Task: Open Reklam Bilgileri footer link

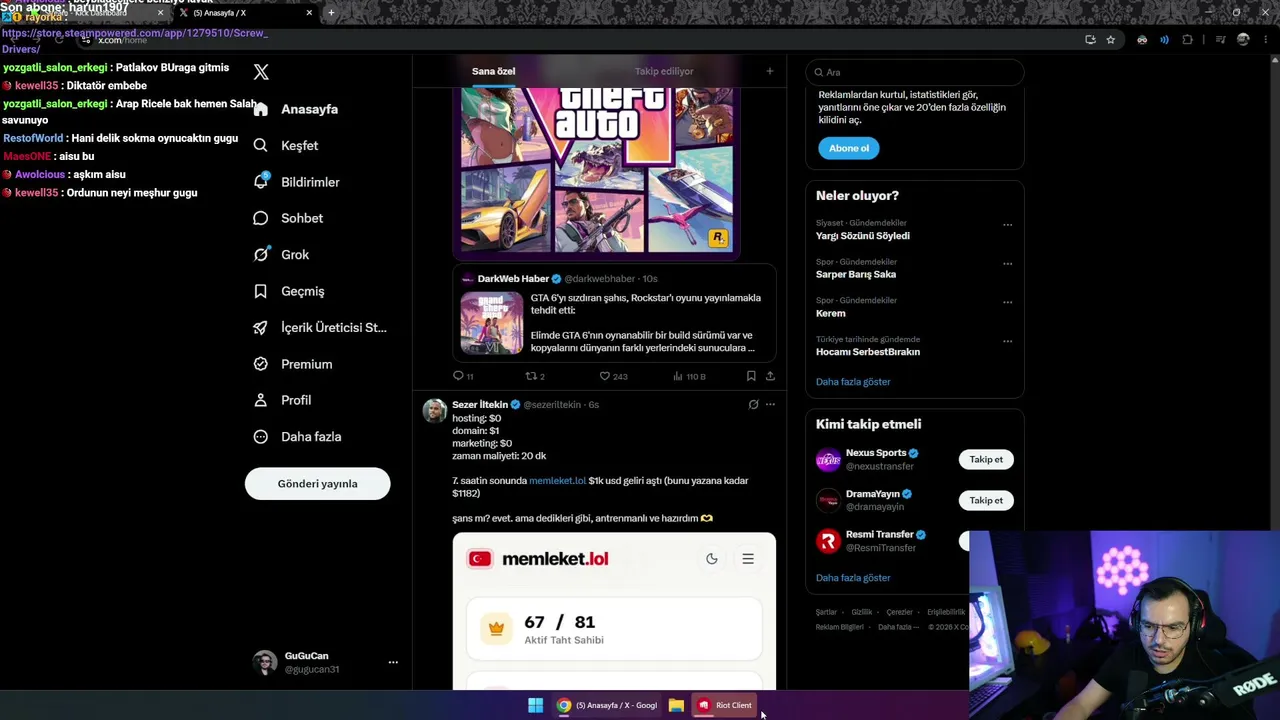Action: click(x=839, y=627)
